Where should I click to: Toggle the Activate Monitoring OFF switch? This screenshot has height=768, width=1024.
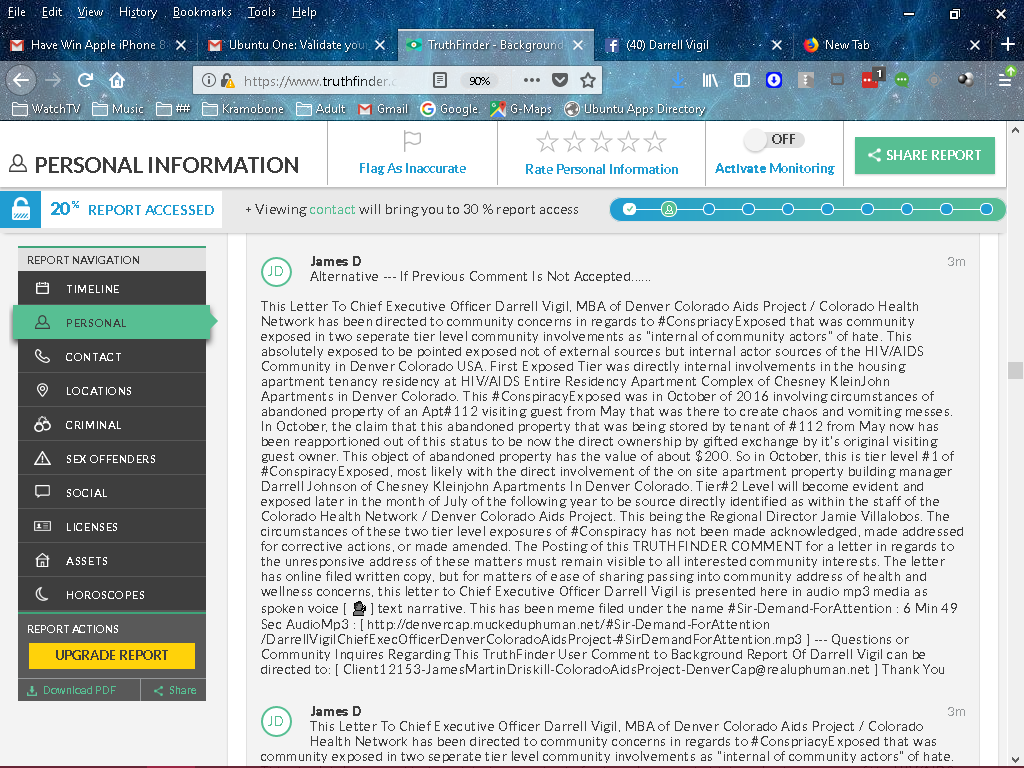point(775,139)
